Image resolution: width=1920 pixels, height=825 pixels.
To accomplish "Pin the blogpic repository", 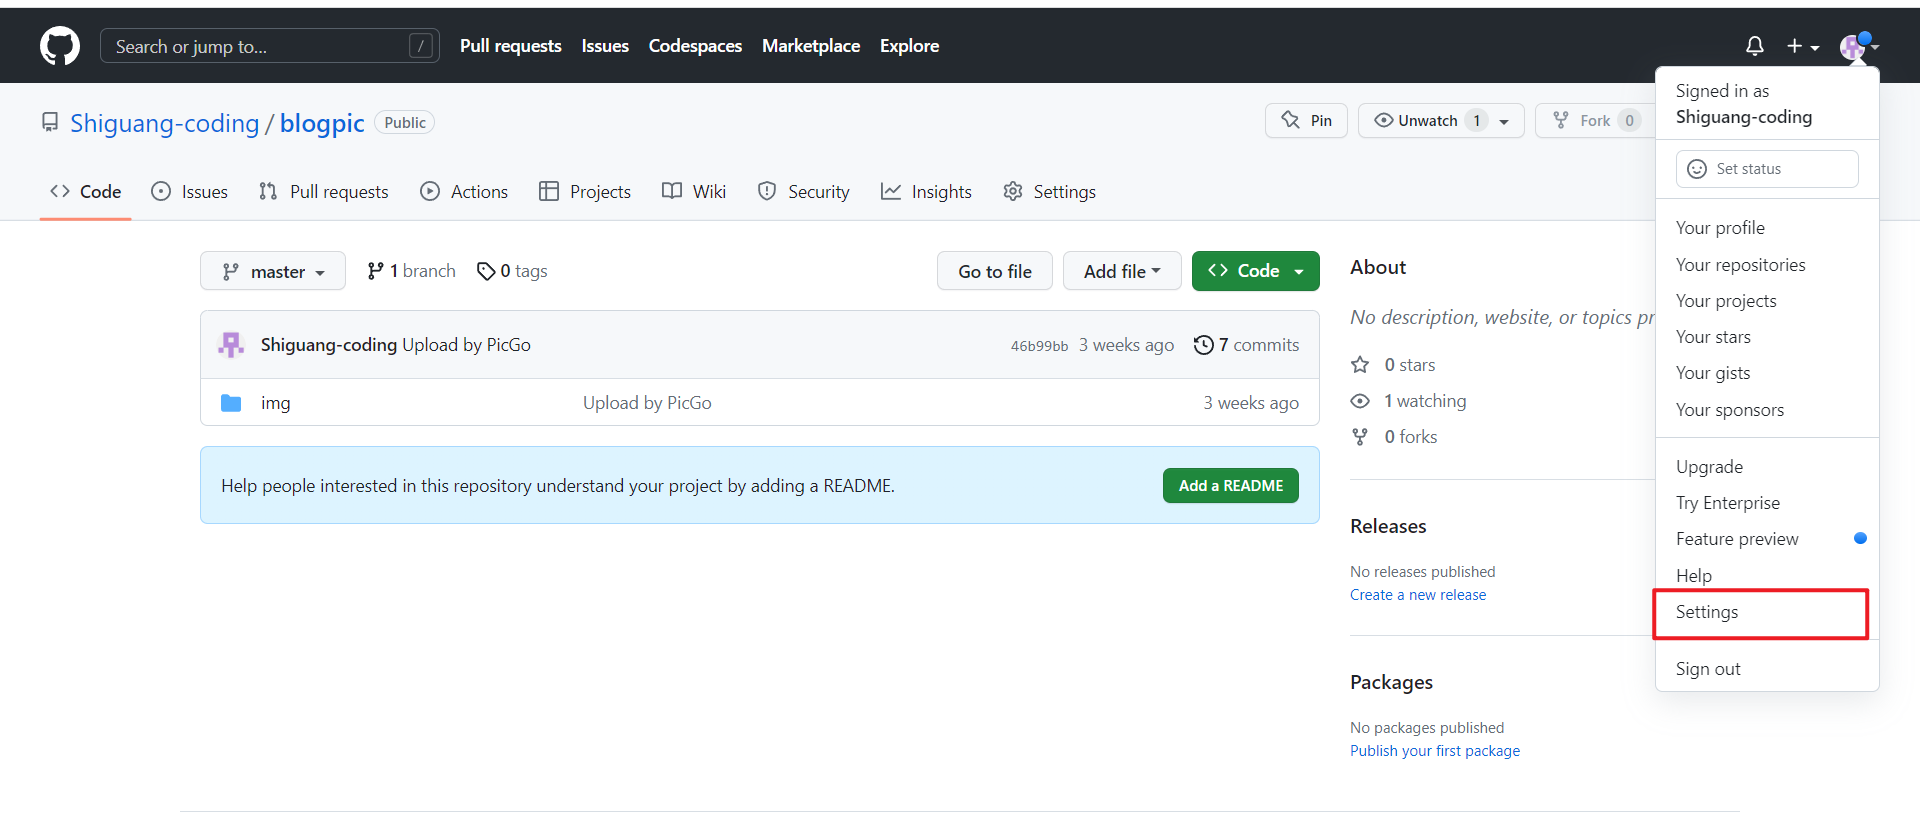I will pos(1306,121).
